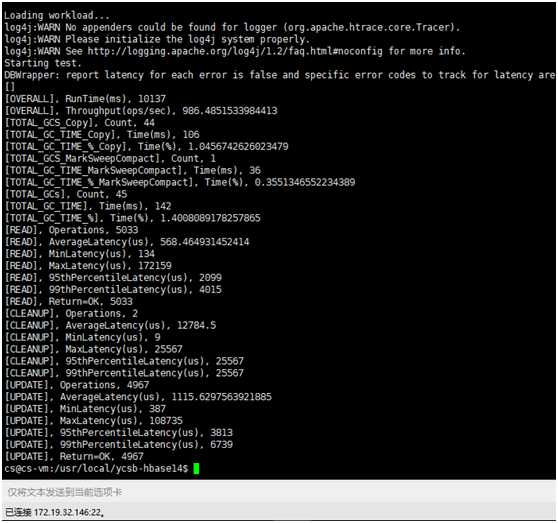Image resolution: width=558 pixels, height=523 pixels.
Task: Click the send-text input field below the terminal
Action: click(279, 492)
